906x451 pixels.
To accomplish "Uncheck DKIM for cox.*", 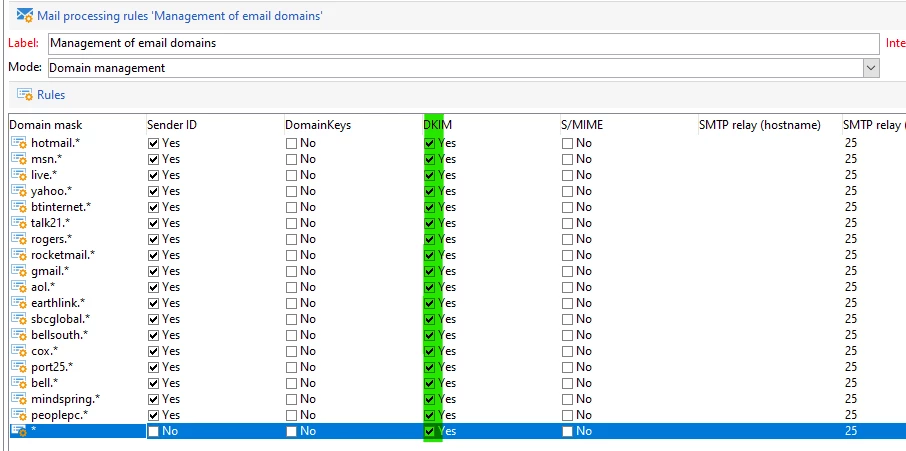I will click(429, 351).
